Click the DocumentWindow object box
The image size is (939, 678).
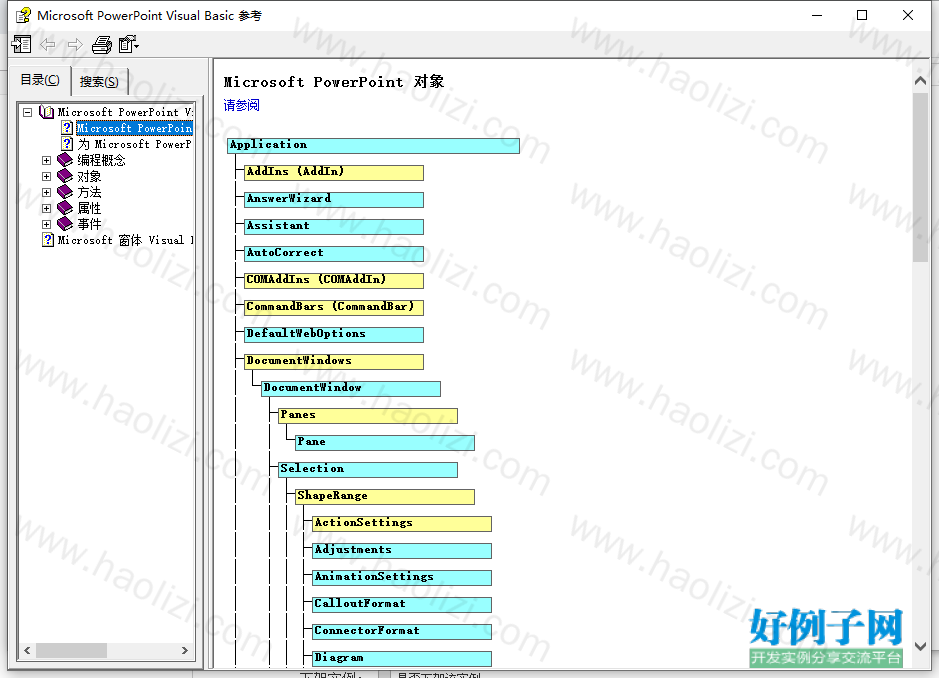[x=351, y=389]
